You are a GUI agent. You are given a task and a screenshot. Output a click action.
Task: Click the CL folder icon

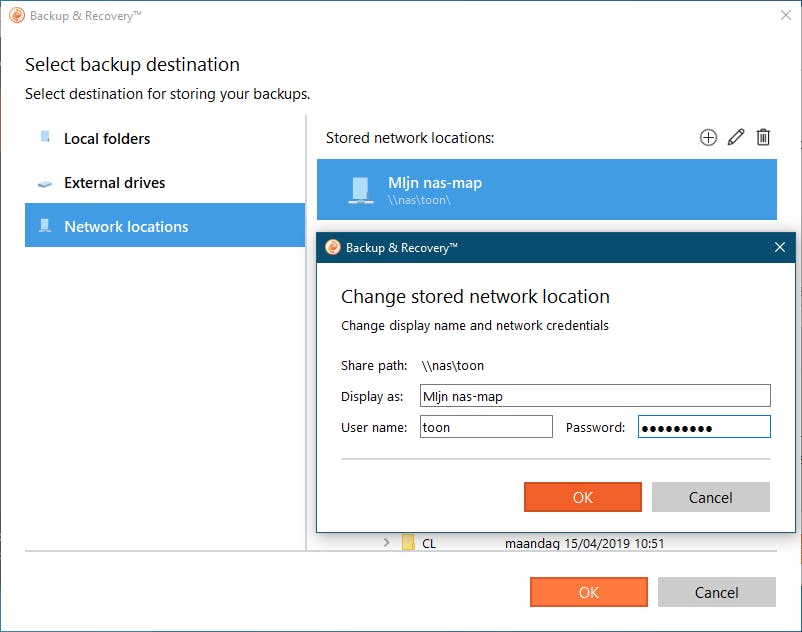408,543
